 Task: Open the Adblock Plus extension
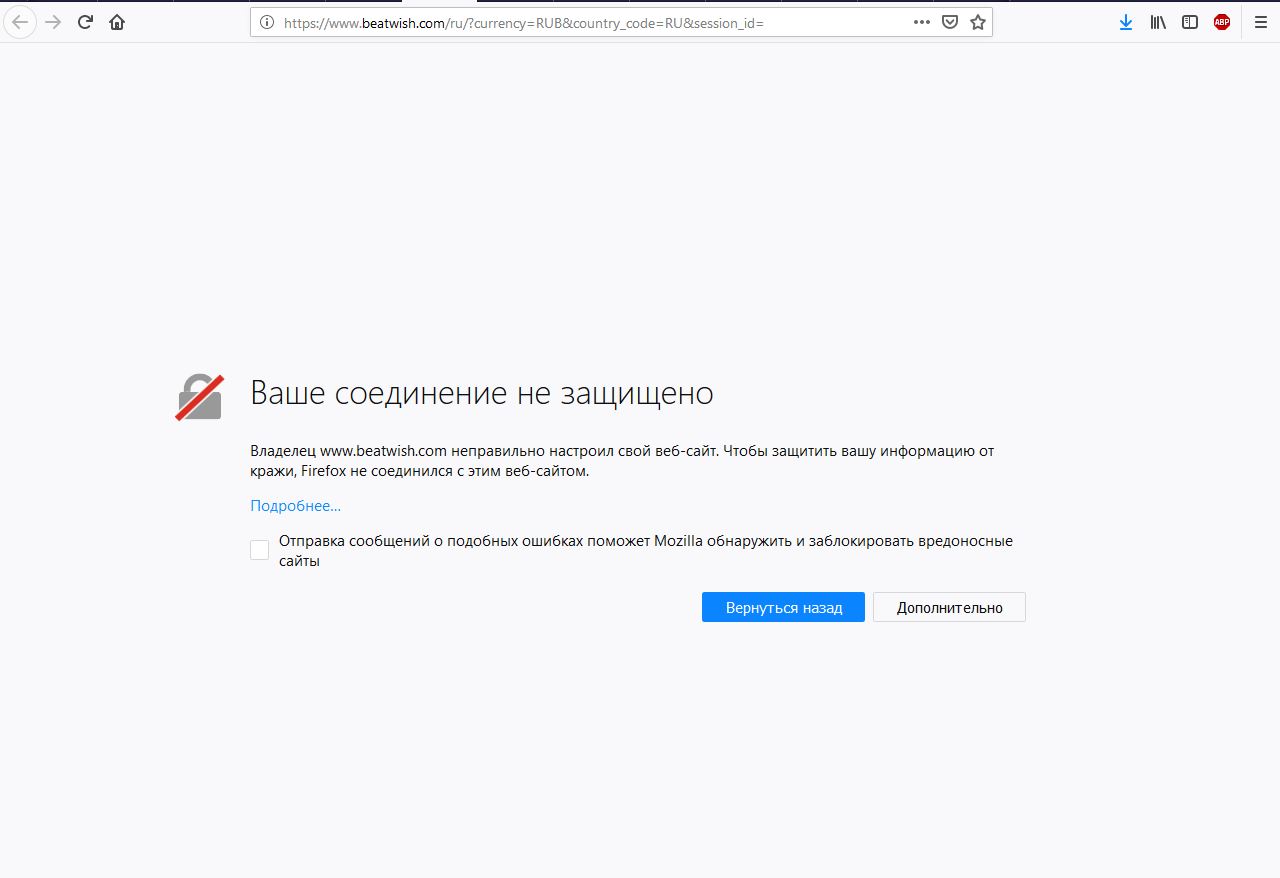point(1222,22)
